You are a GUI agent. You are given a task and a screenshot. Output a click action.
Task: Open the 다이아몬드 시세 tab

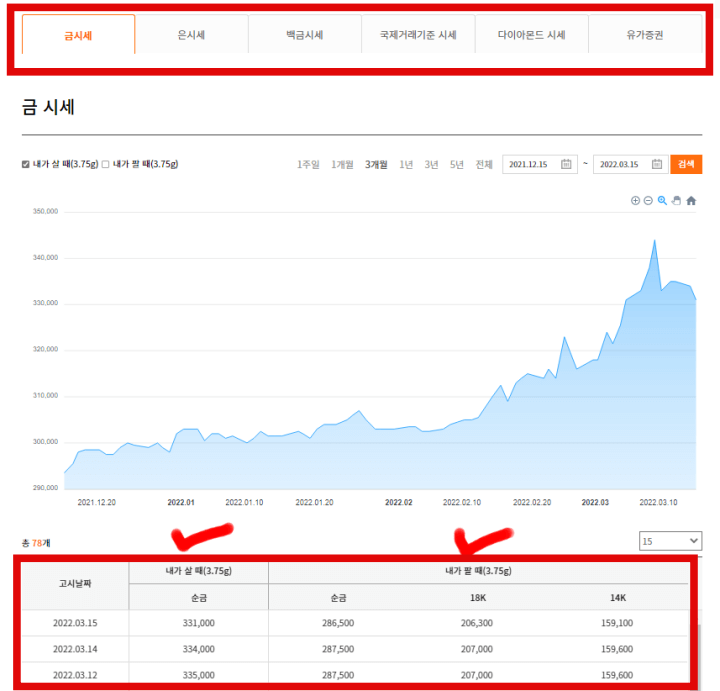[x=532, y=34]
